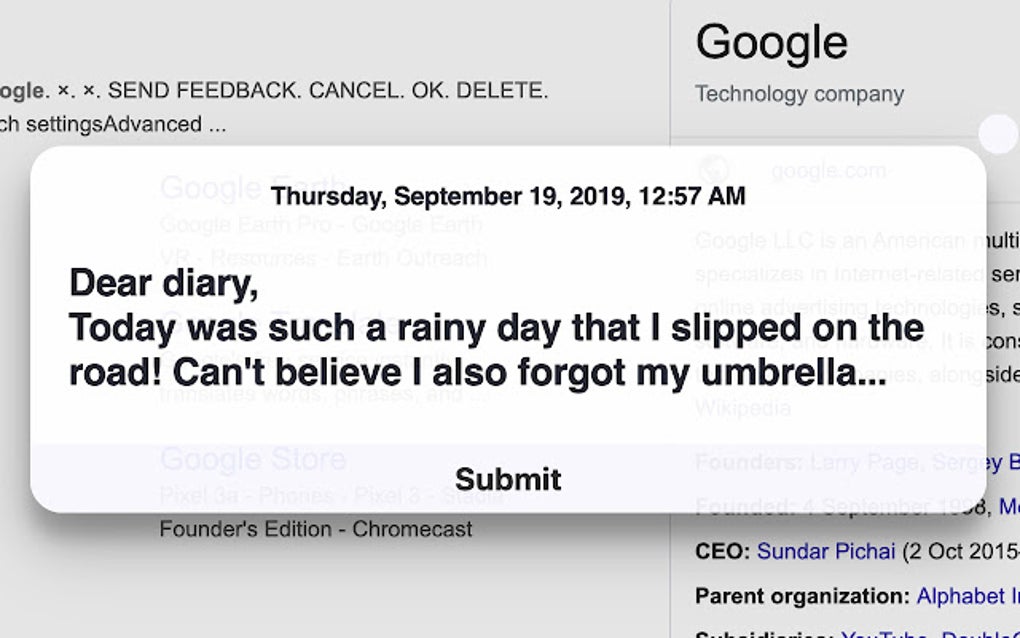1020x638 pixels.
Task: Open the Sundar Pichai link
Action: click(826, 551)
